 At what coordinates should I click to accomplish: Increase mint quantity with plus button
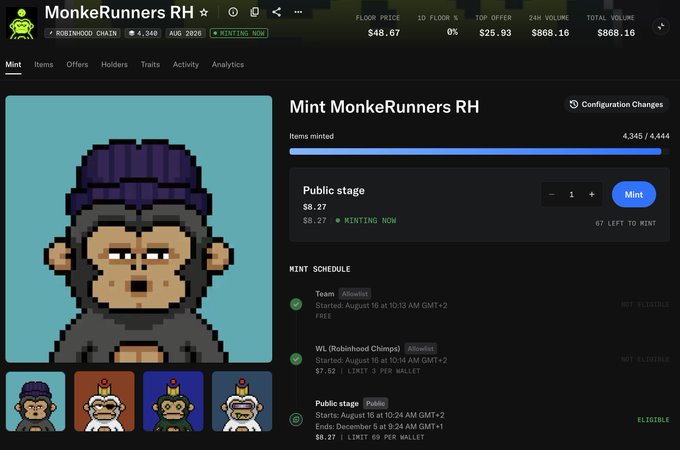click(x=592, y=194)
